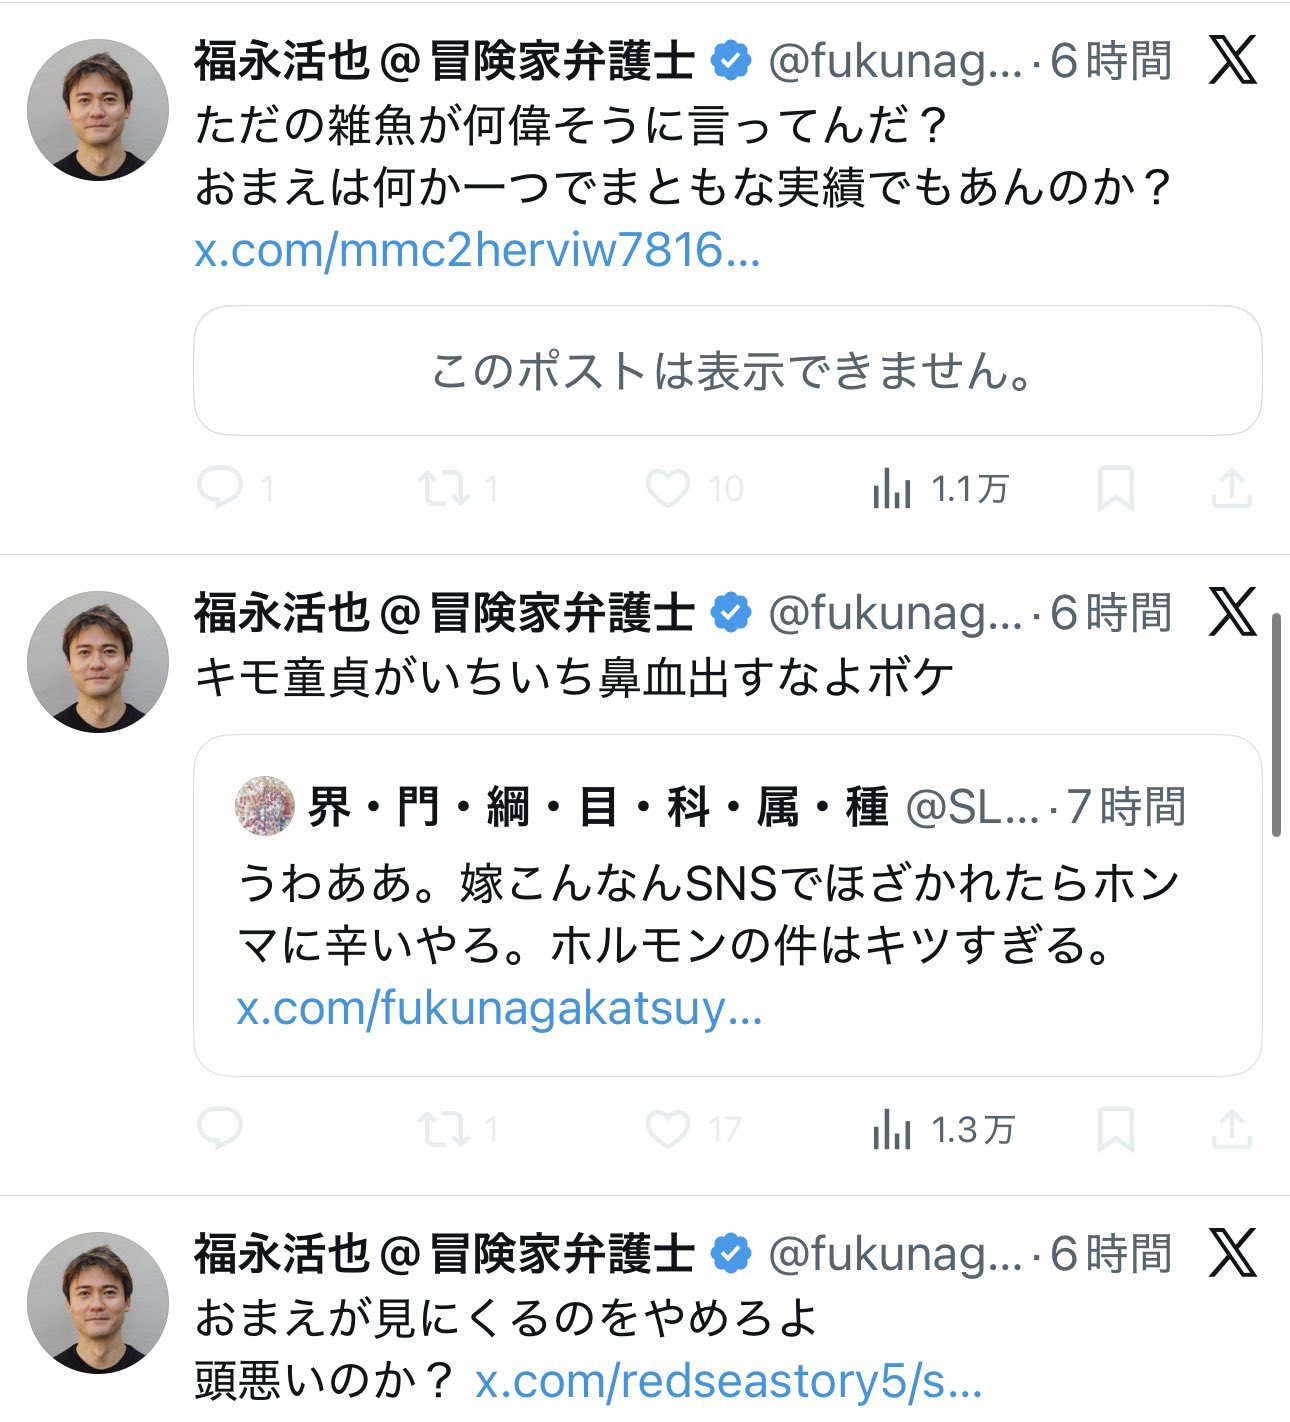The image size is (1290, 1422).
Task: Share the first post
Action: click(1231, 489)
